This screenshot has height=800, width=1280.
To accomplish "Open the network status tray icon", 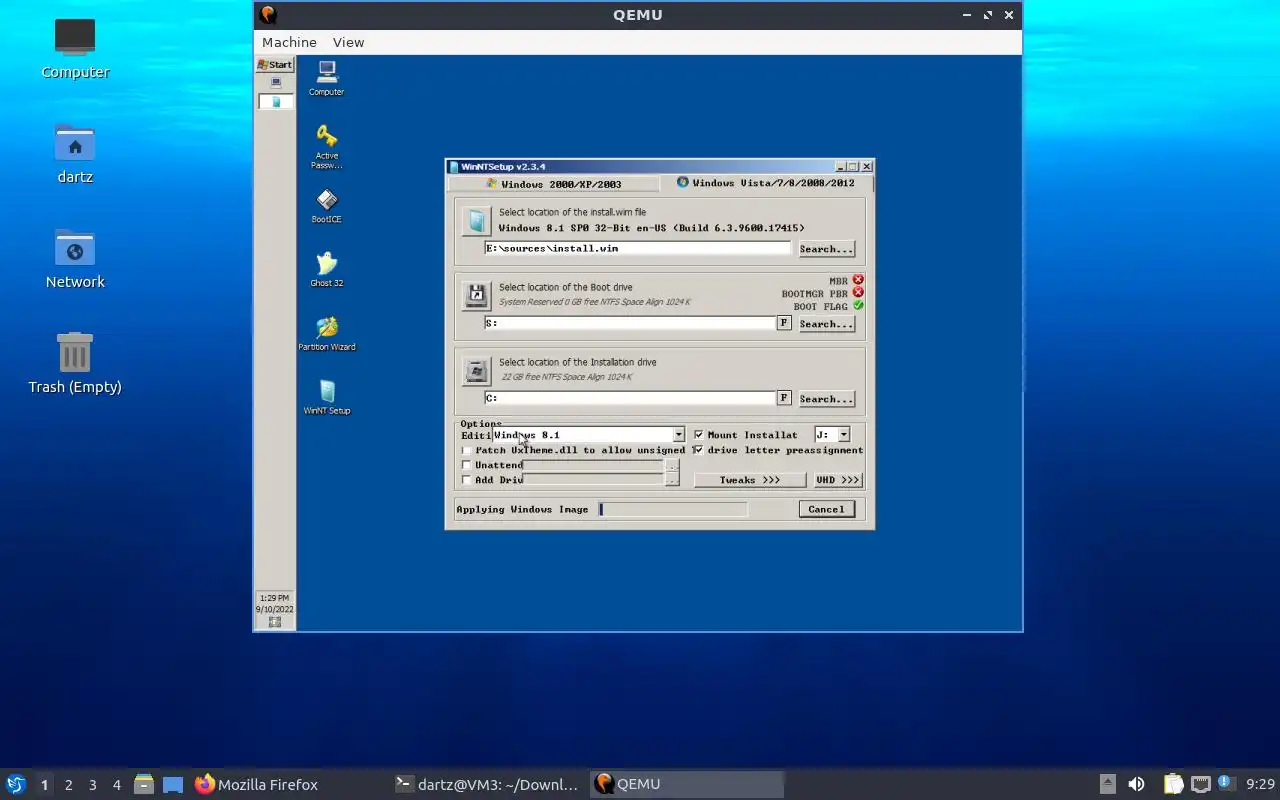I will tap(1200, 784).
